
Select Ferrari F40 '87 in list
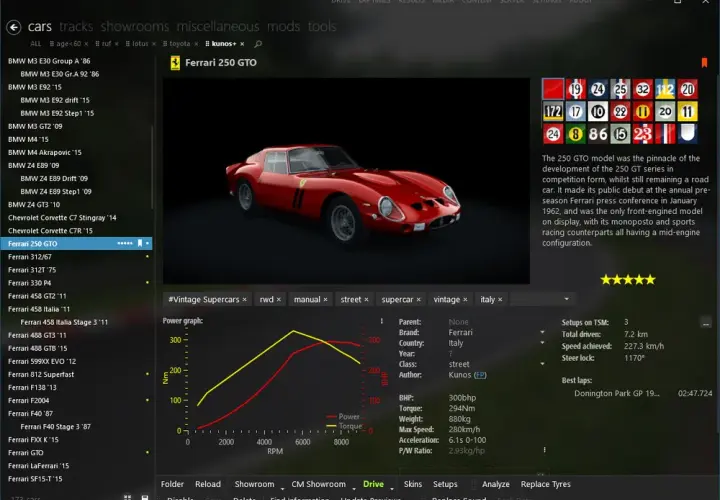pyautogui.click(x=76, y=414)
